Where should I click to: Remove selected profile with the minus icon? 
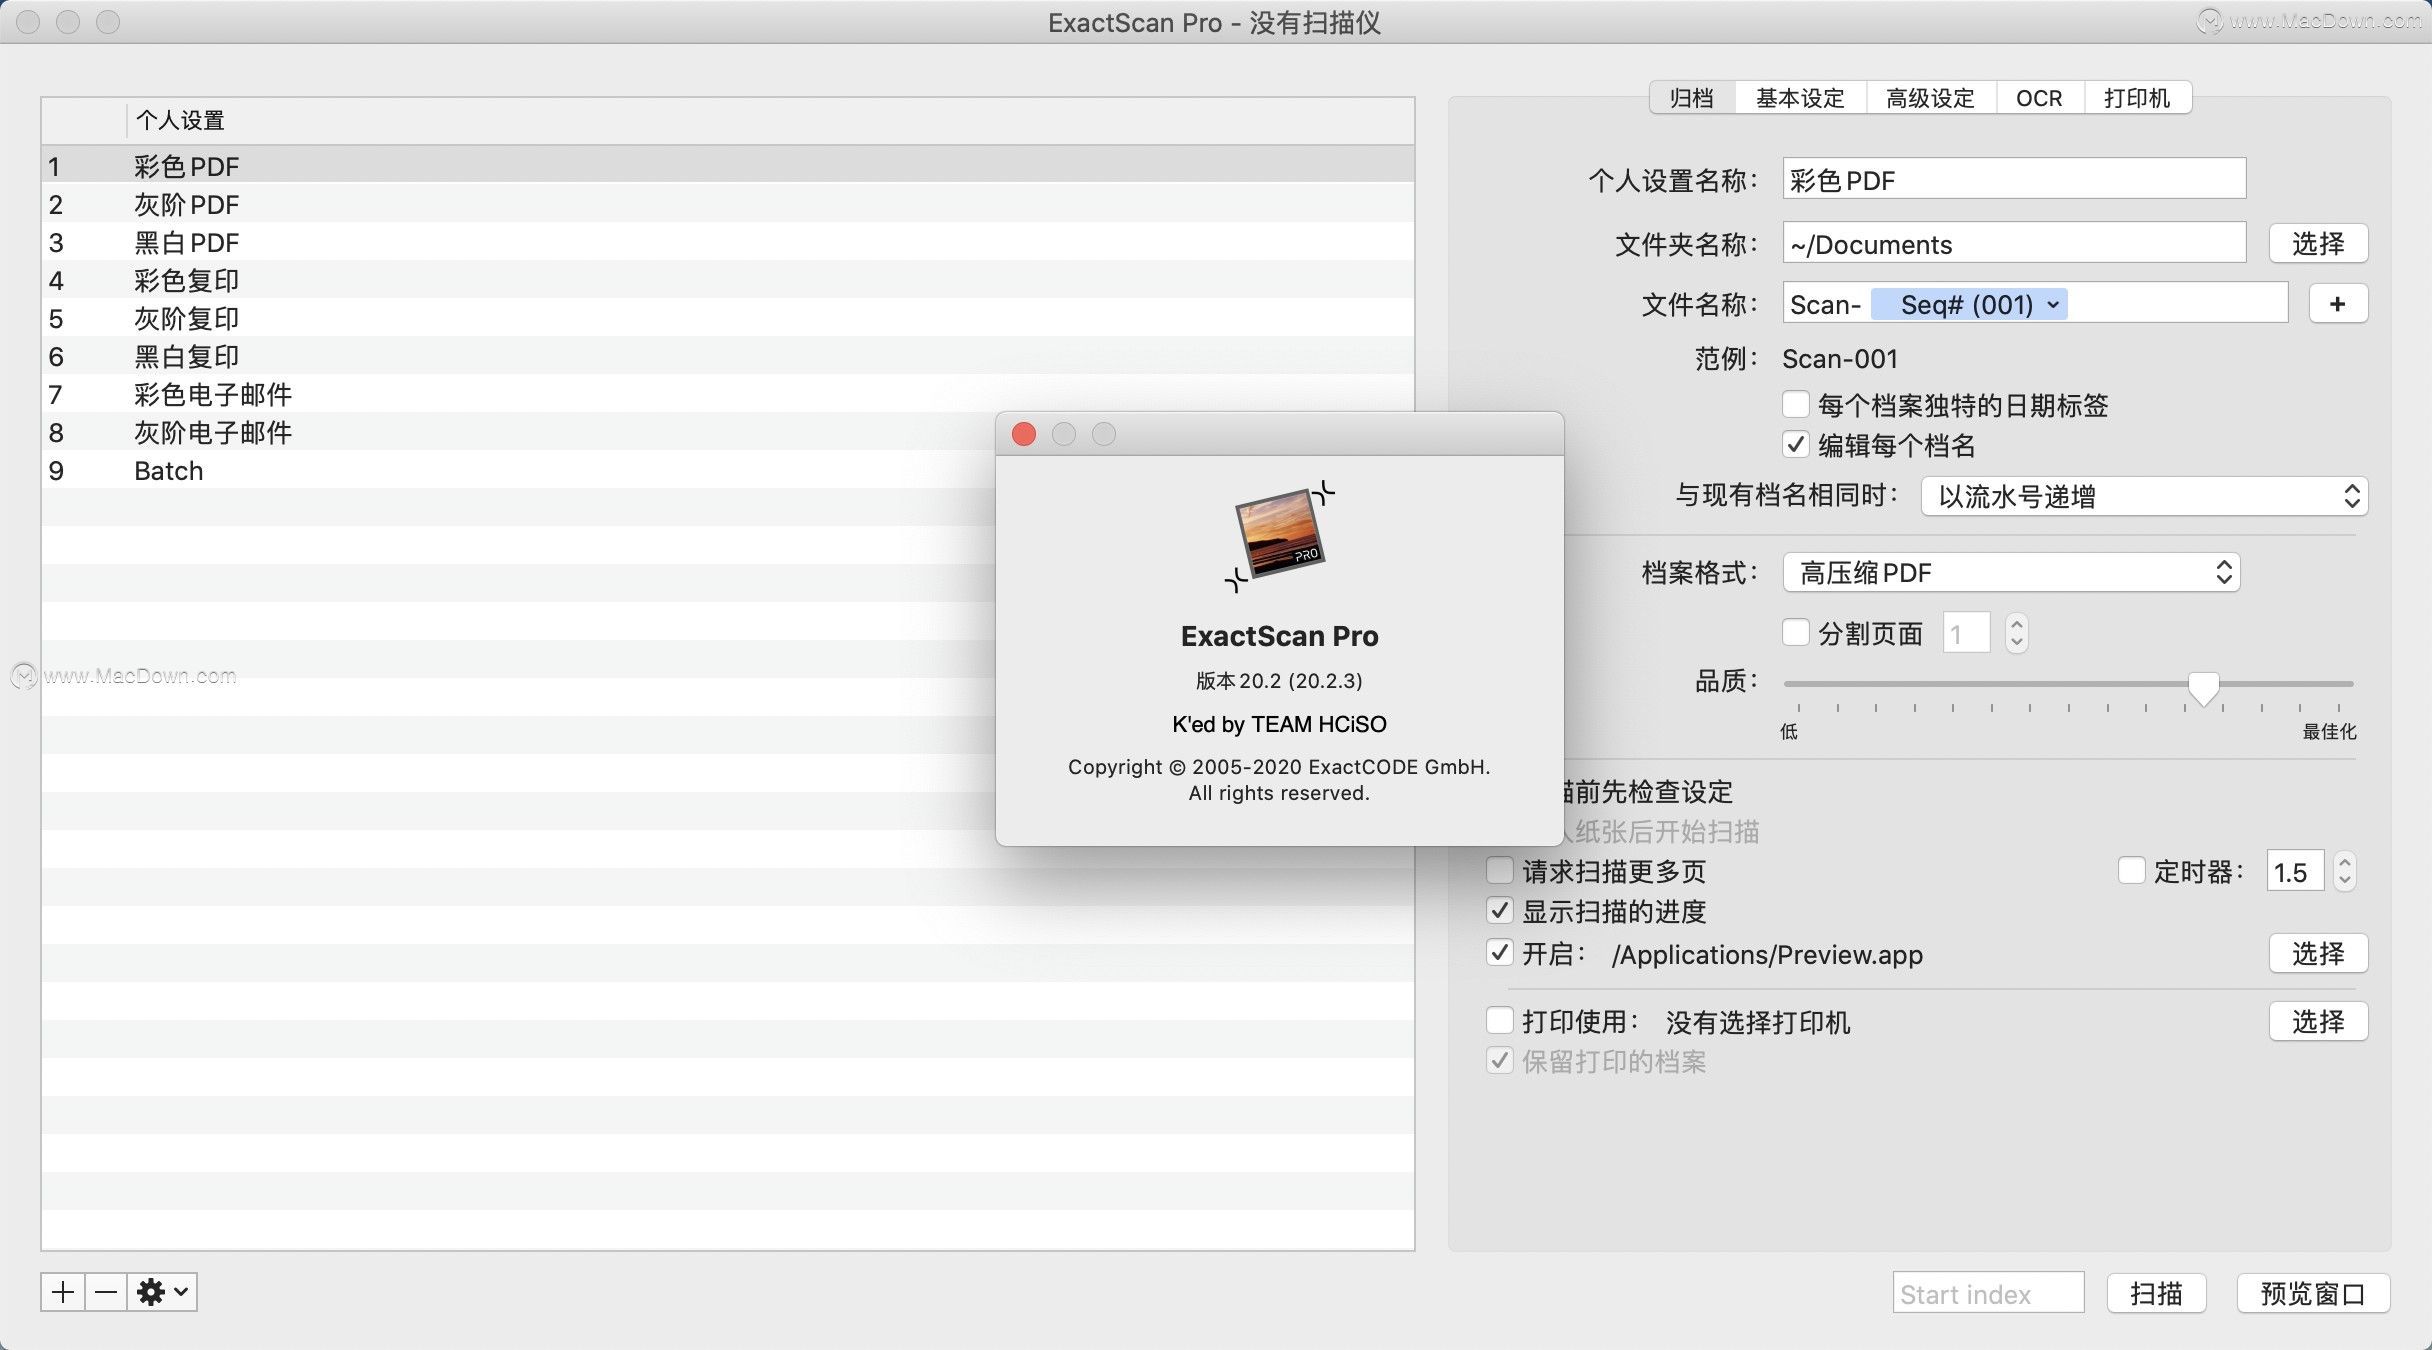tap(106, 1292)
